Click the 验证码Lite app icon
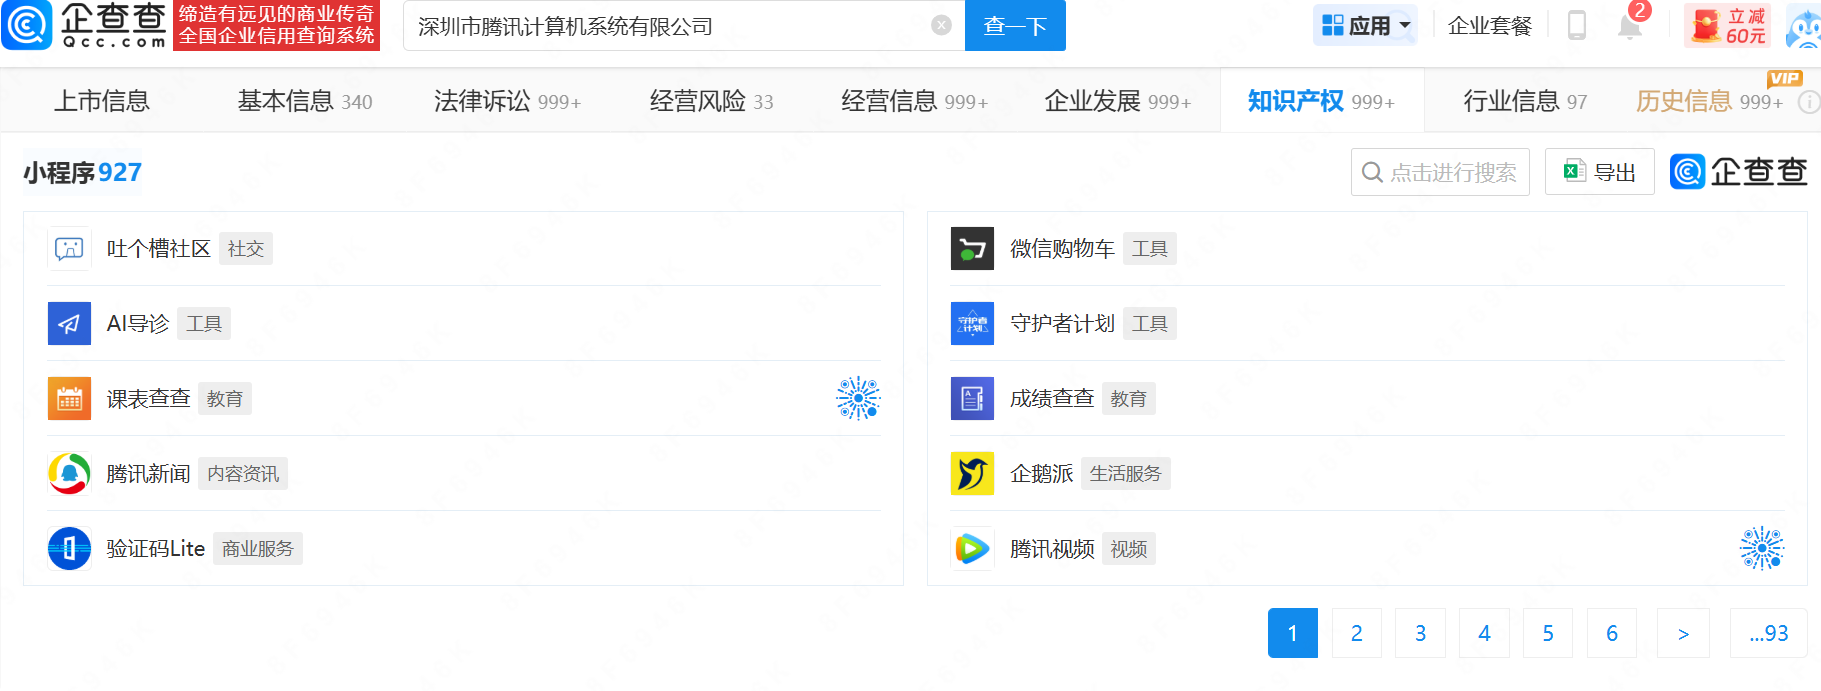 [69, 548]
